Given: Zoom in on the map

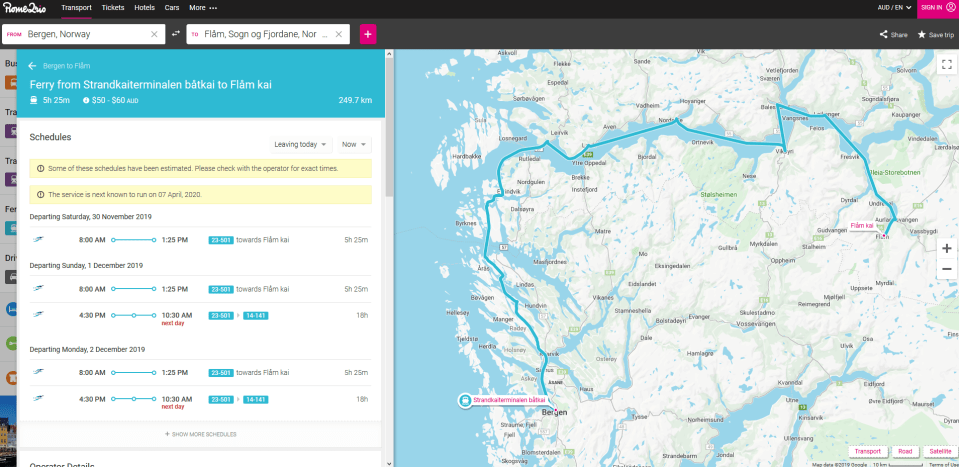Looking at the screenshot, I should [946, 248].
